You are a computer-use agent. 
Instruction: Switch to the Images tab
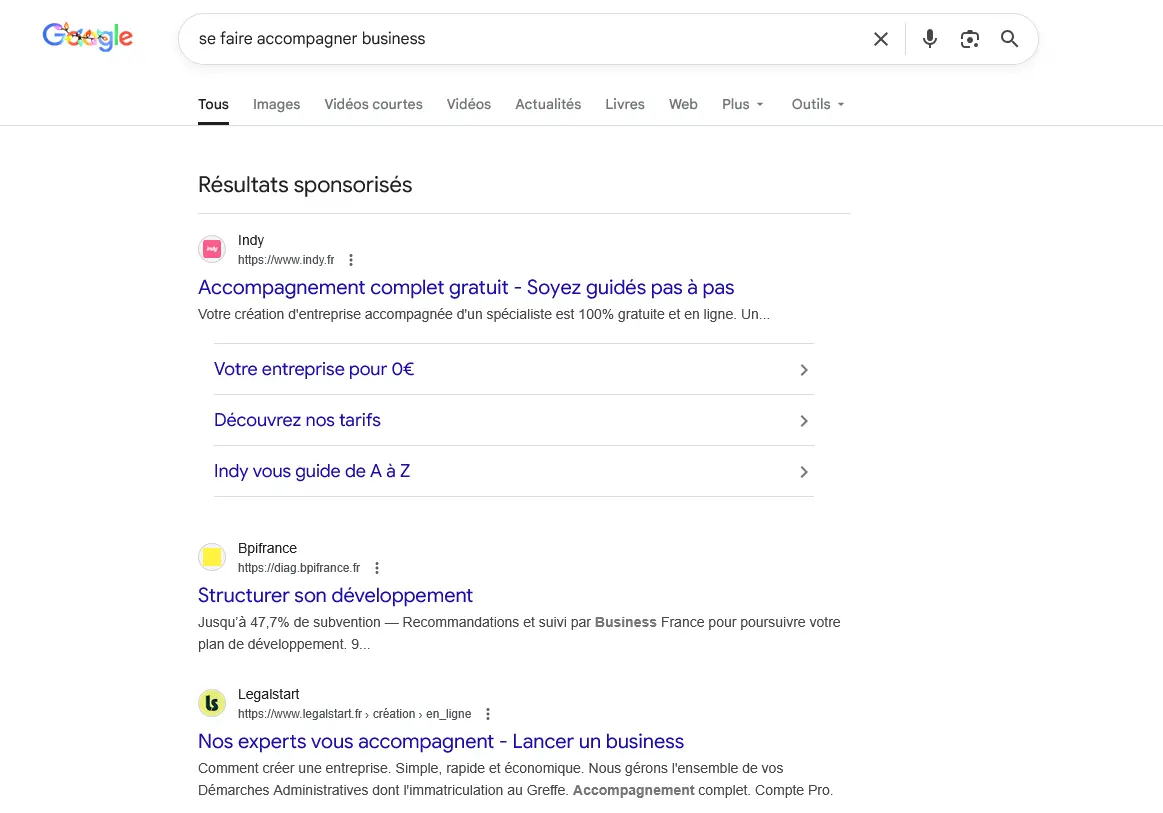[276, 104]
